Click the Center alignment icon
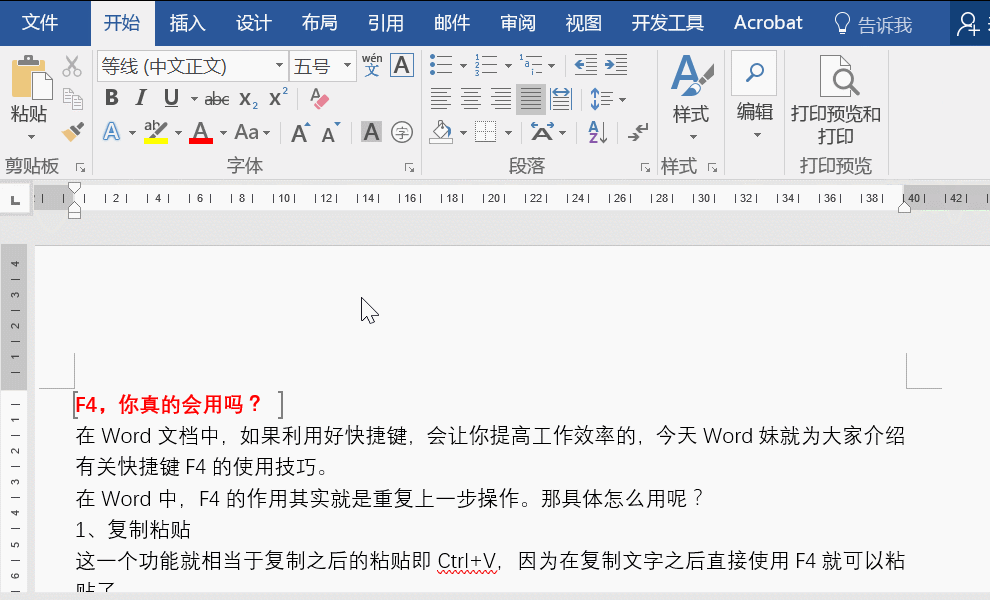 (470, 99)
